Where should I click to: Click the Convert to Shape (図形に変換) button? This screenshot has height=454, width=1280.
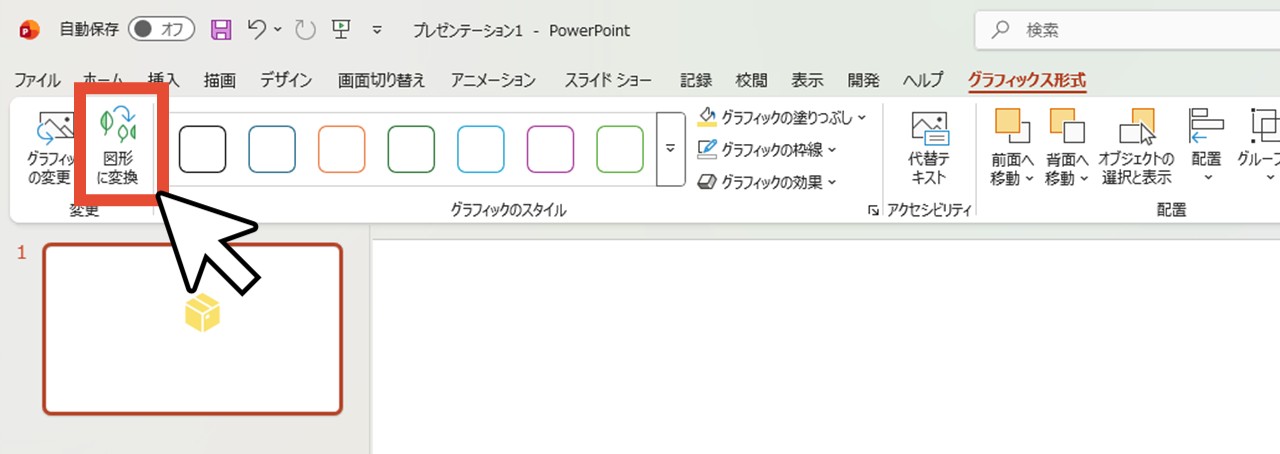(120, 147)
